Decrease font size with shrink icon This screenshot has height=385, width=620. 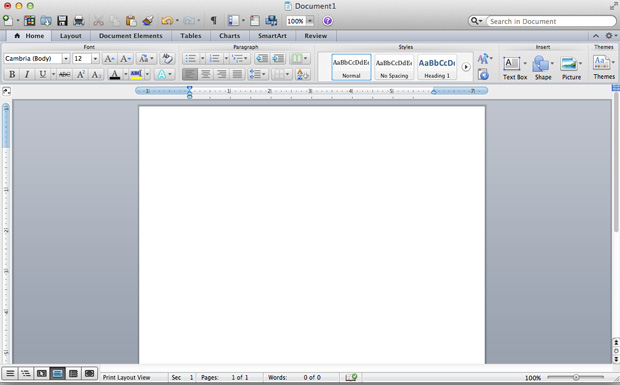[125, 59]
